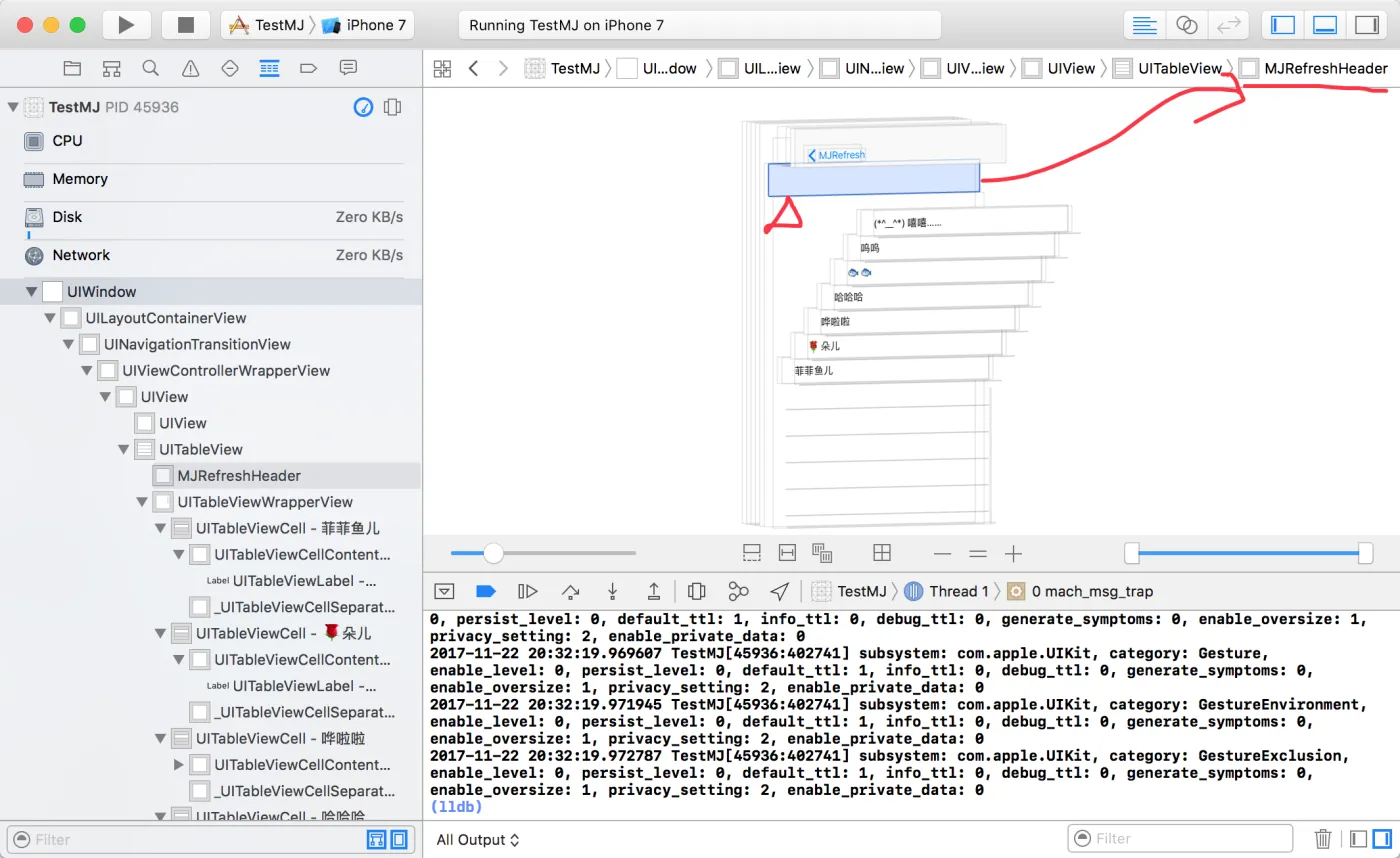Click the Step into button
The image size is (1400, 858).
tap(612, 591)
